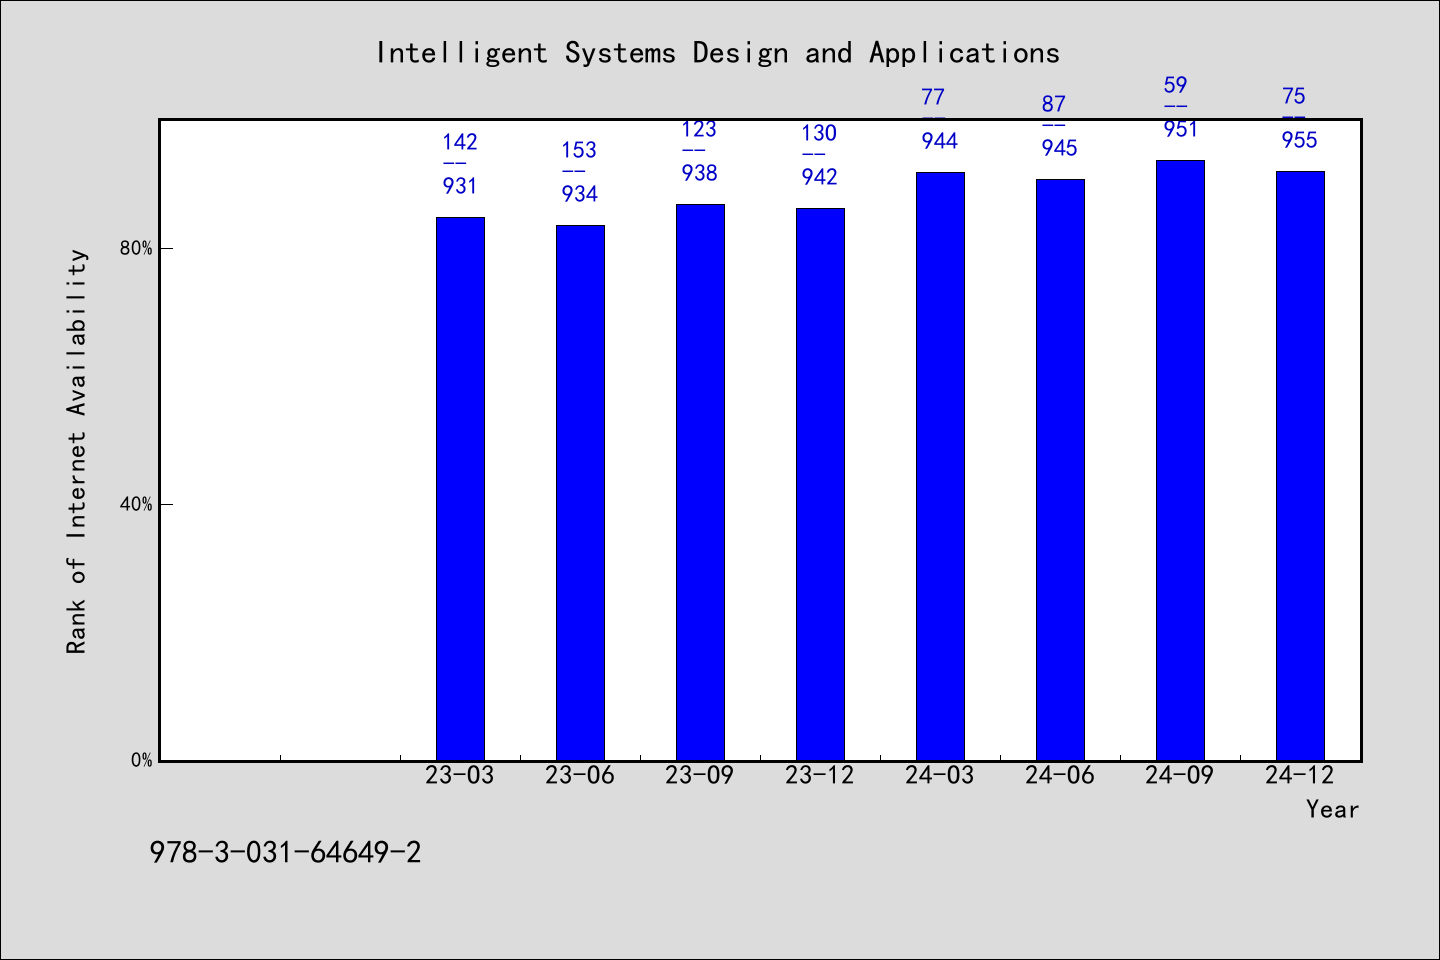1440x960 pixels.
Task: Click the value '123' above the 23-09 bar
Action: [699, 129]
